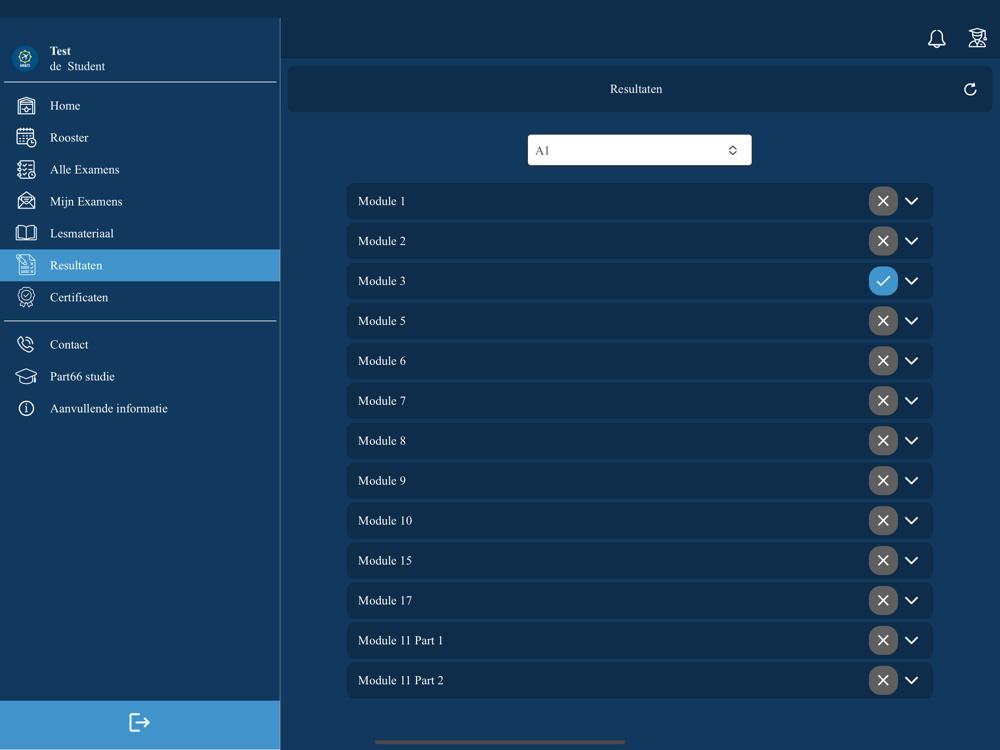Click the logout icon
The image size is (1000, 750).
coord(139,723)
